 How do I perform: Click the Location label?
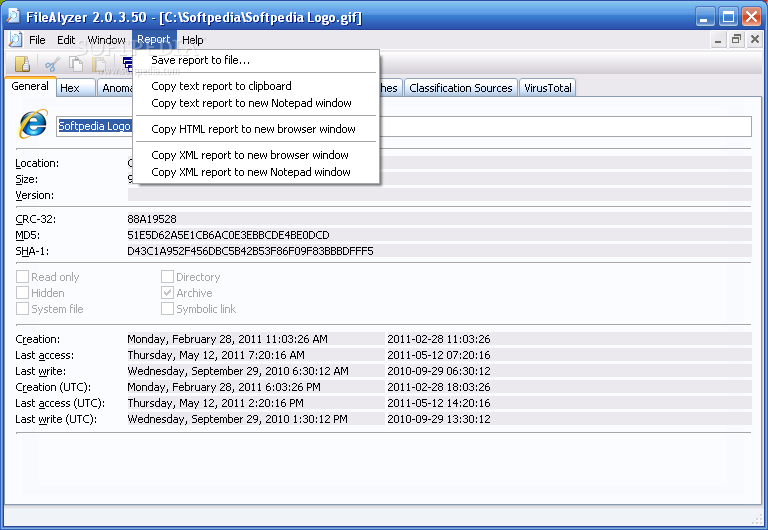tap(37, 163)
